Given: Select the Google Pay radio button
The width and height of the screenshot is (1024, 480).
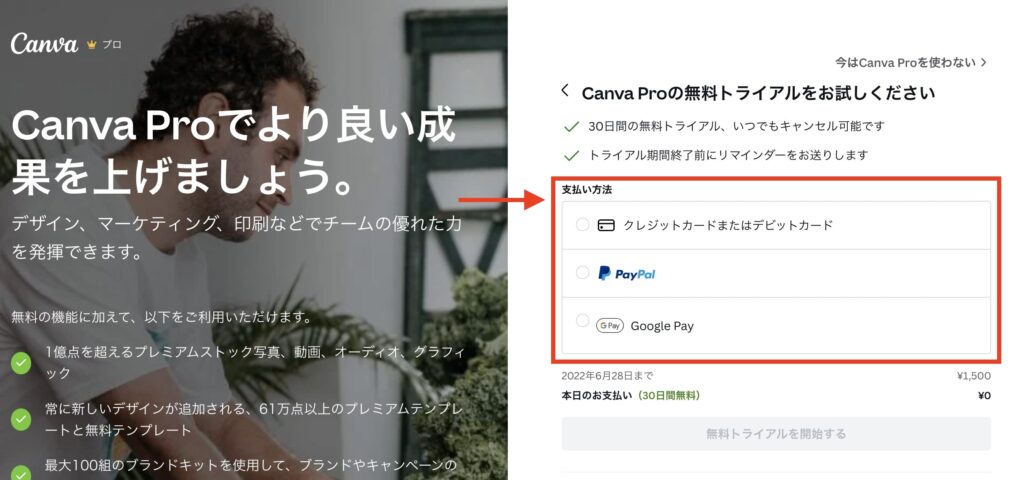Looking at the screenshot, I should [582, 320].
